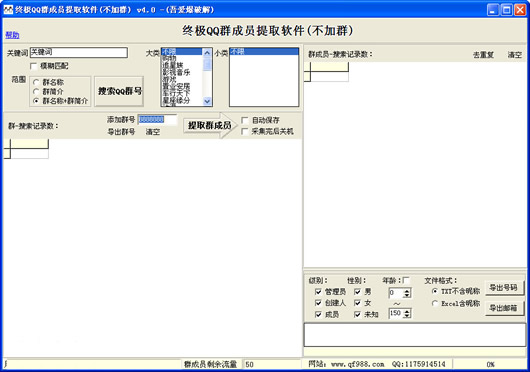Enable the 模糊匹配 fuzzy match checkbox

coord(33,66)
